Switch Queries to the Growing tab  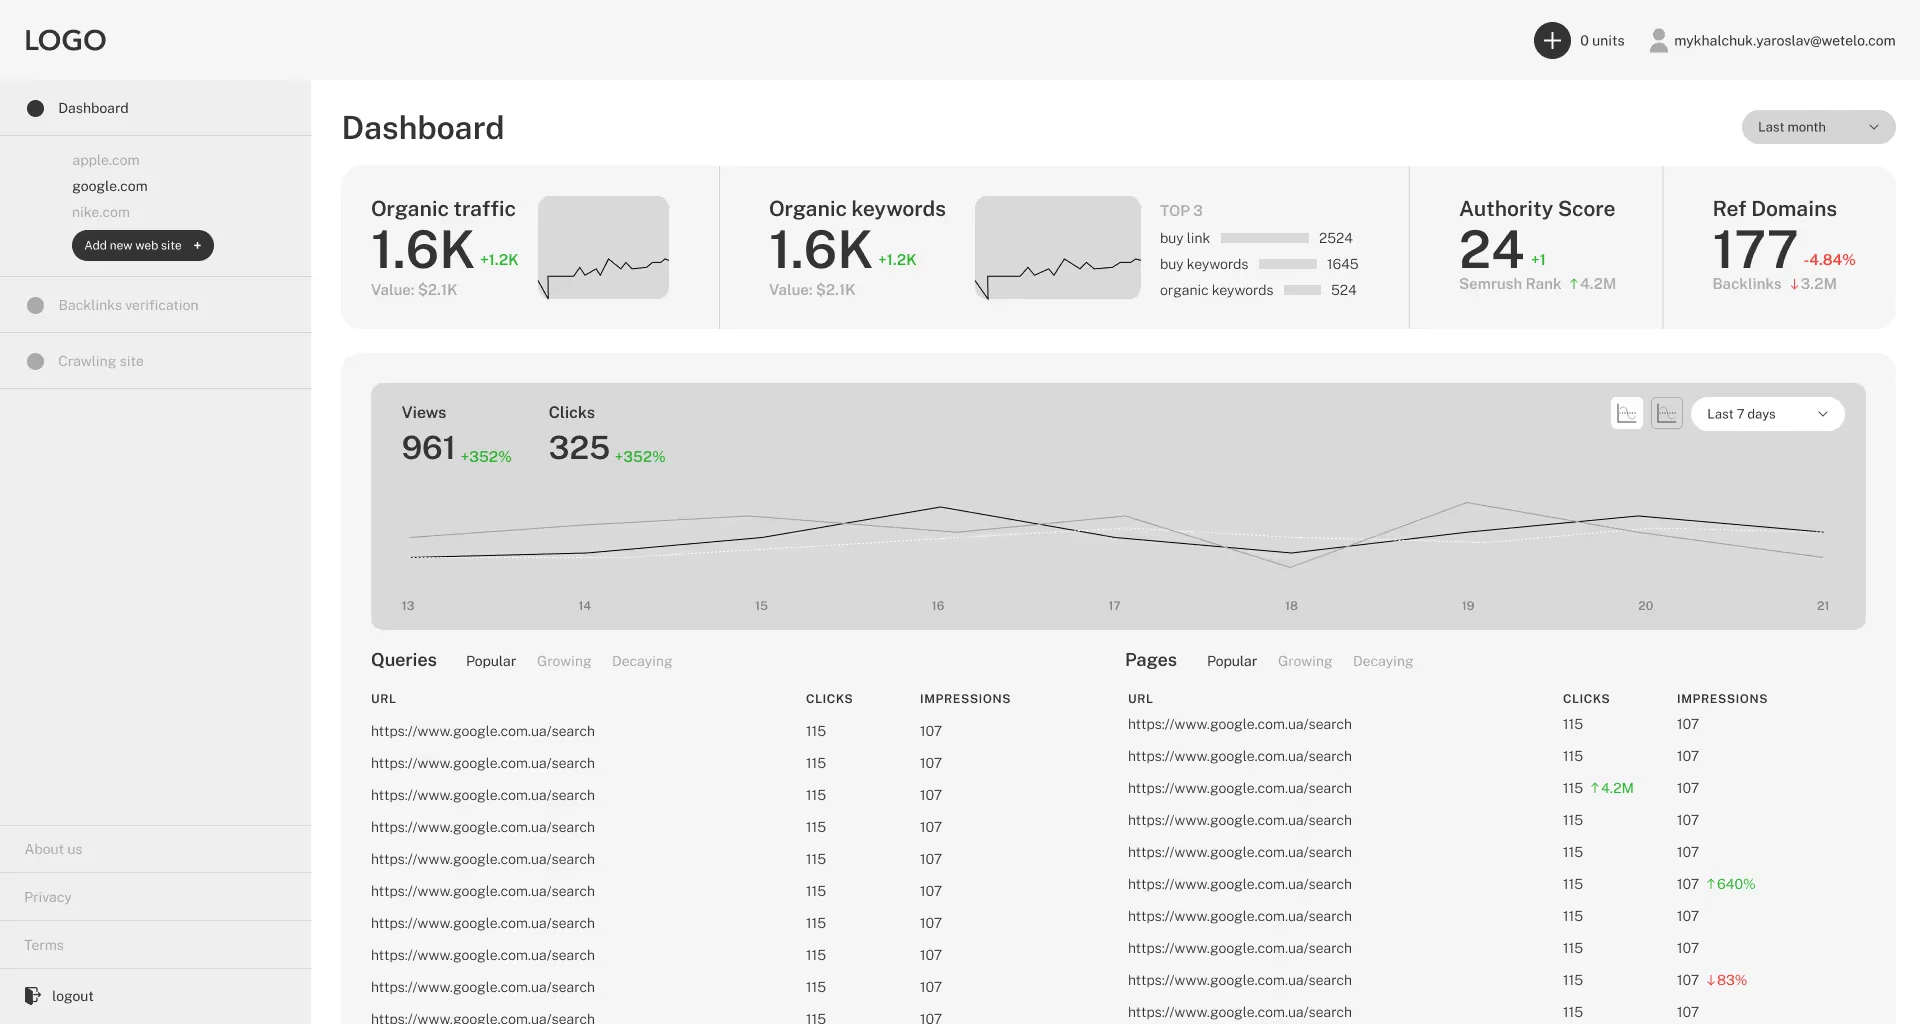[564, 662]
